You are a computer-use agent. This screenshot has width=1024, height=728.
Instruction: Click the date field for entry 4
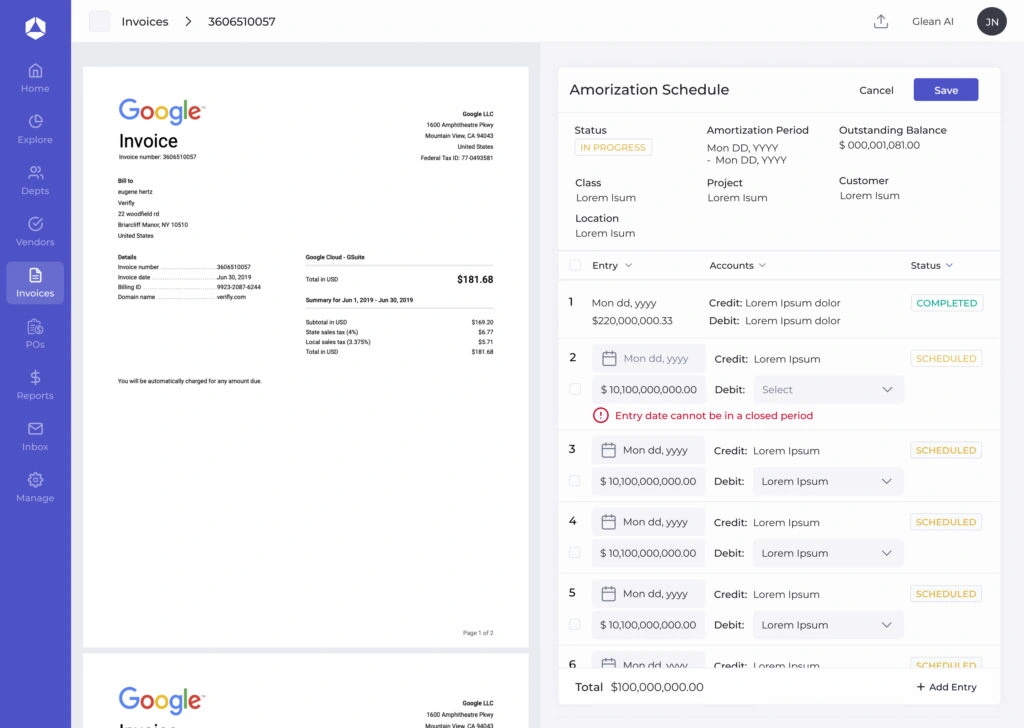648,522
